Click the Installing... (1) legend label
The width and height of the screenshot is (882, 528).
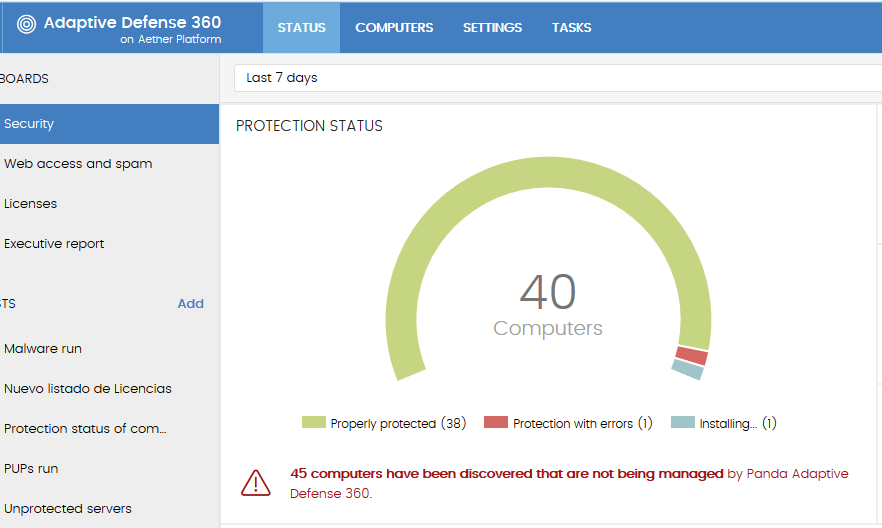738,423
